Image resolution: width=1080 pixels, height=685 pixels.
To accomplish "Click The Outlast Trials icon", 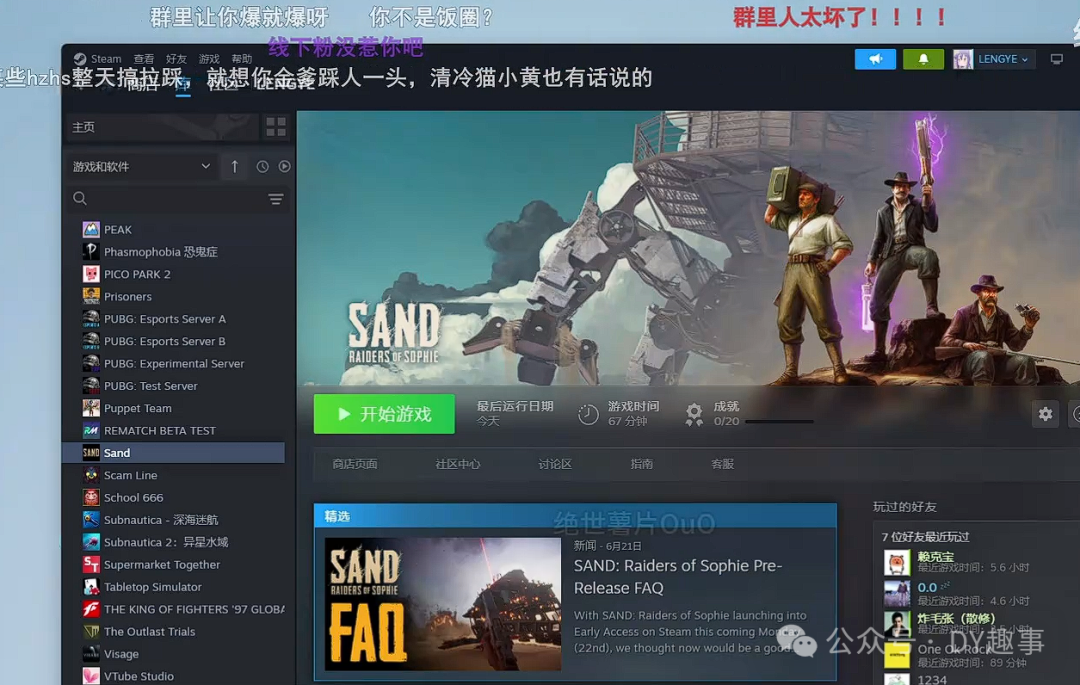I will 91,632.
